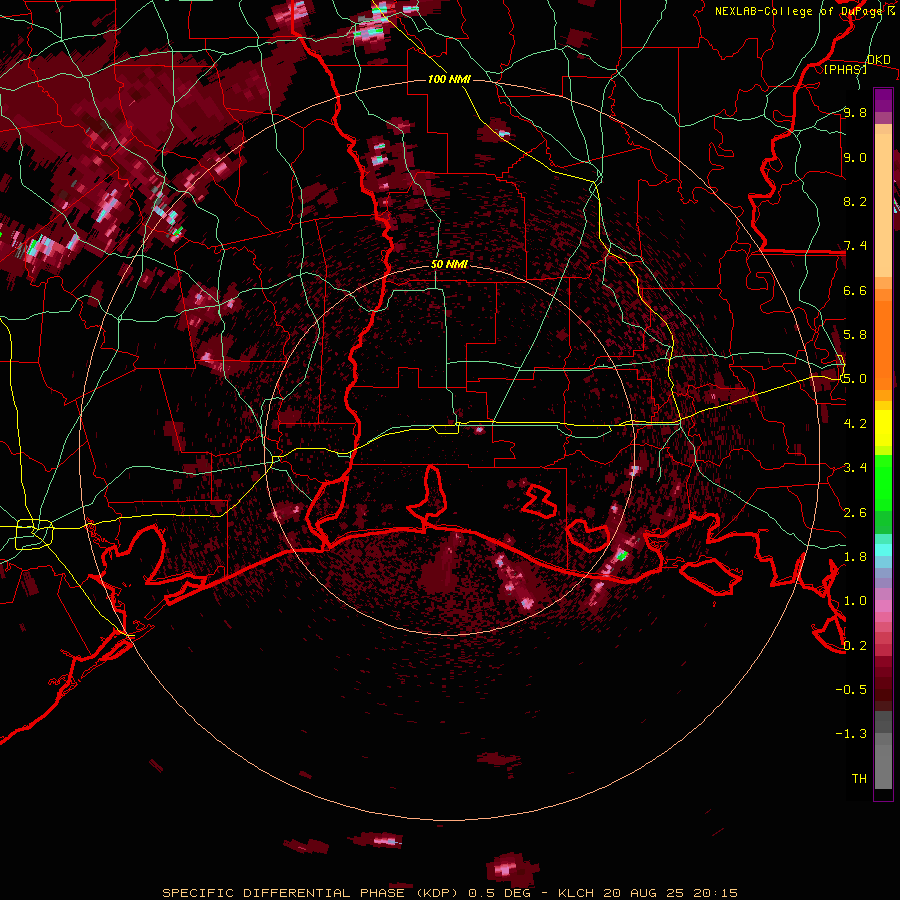Click the 6.6 value on the color scale
This screenshot has height=900, width=900.
point(855,290)
